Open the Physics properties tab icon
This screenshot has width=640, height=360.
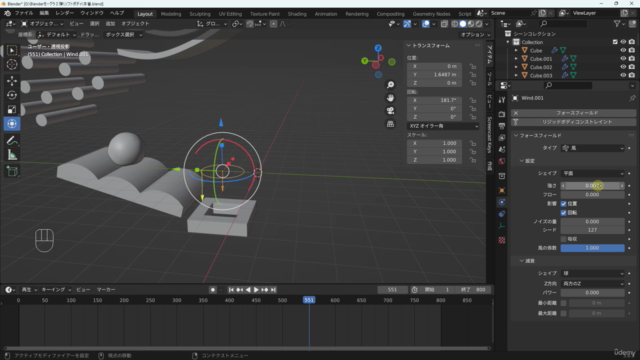pyautogui.click(x=502, y=202)
